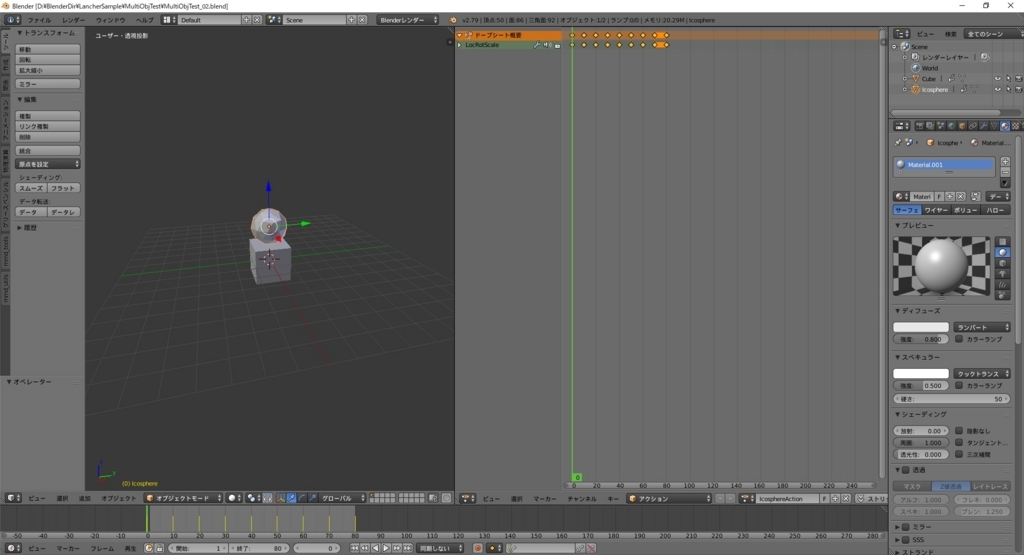Click the pin properties context icon

click(897, 142)
